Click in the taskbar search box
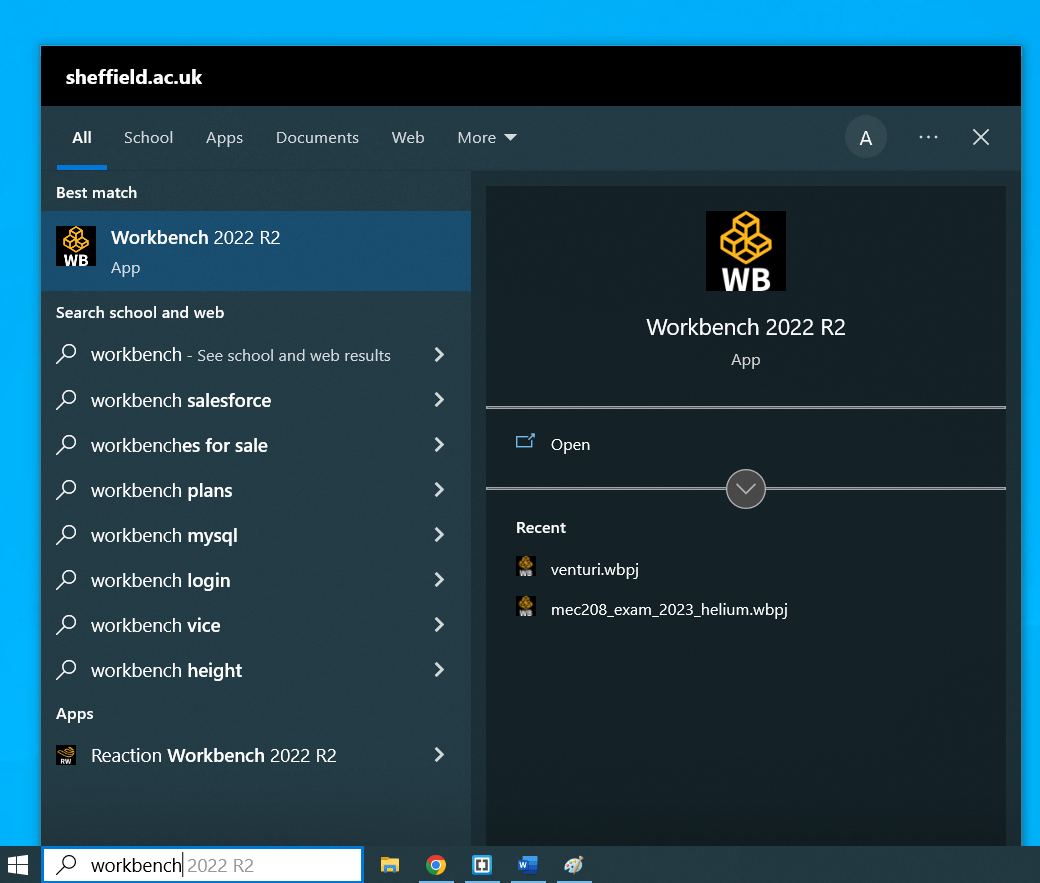The height and width of the screenshot is (883, 1040). tap(203, 865)
